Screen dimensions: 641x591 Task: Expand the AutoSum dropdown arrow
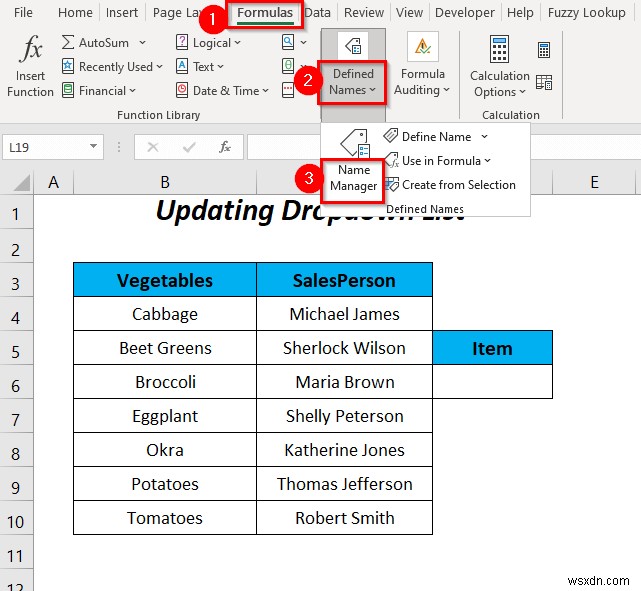point(142,43)
